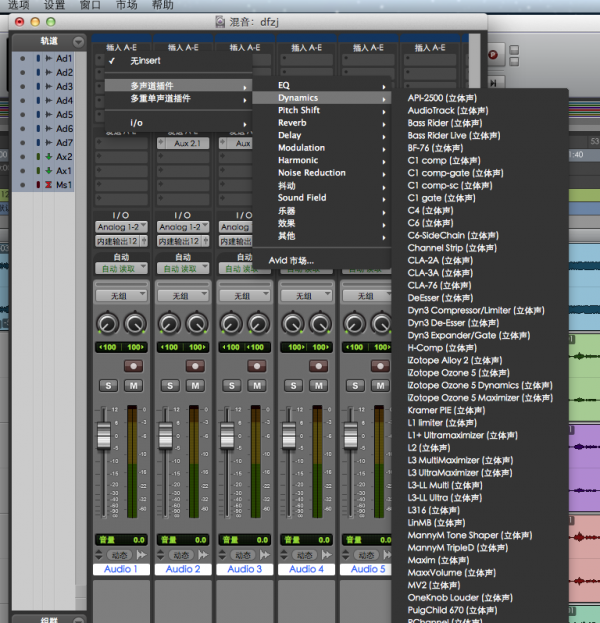This screenshot has height=623, width=600.
Task: Insert Dyn3 Compressor/Limiter stereo plug-in
Action: pos(476,310)
